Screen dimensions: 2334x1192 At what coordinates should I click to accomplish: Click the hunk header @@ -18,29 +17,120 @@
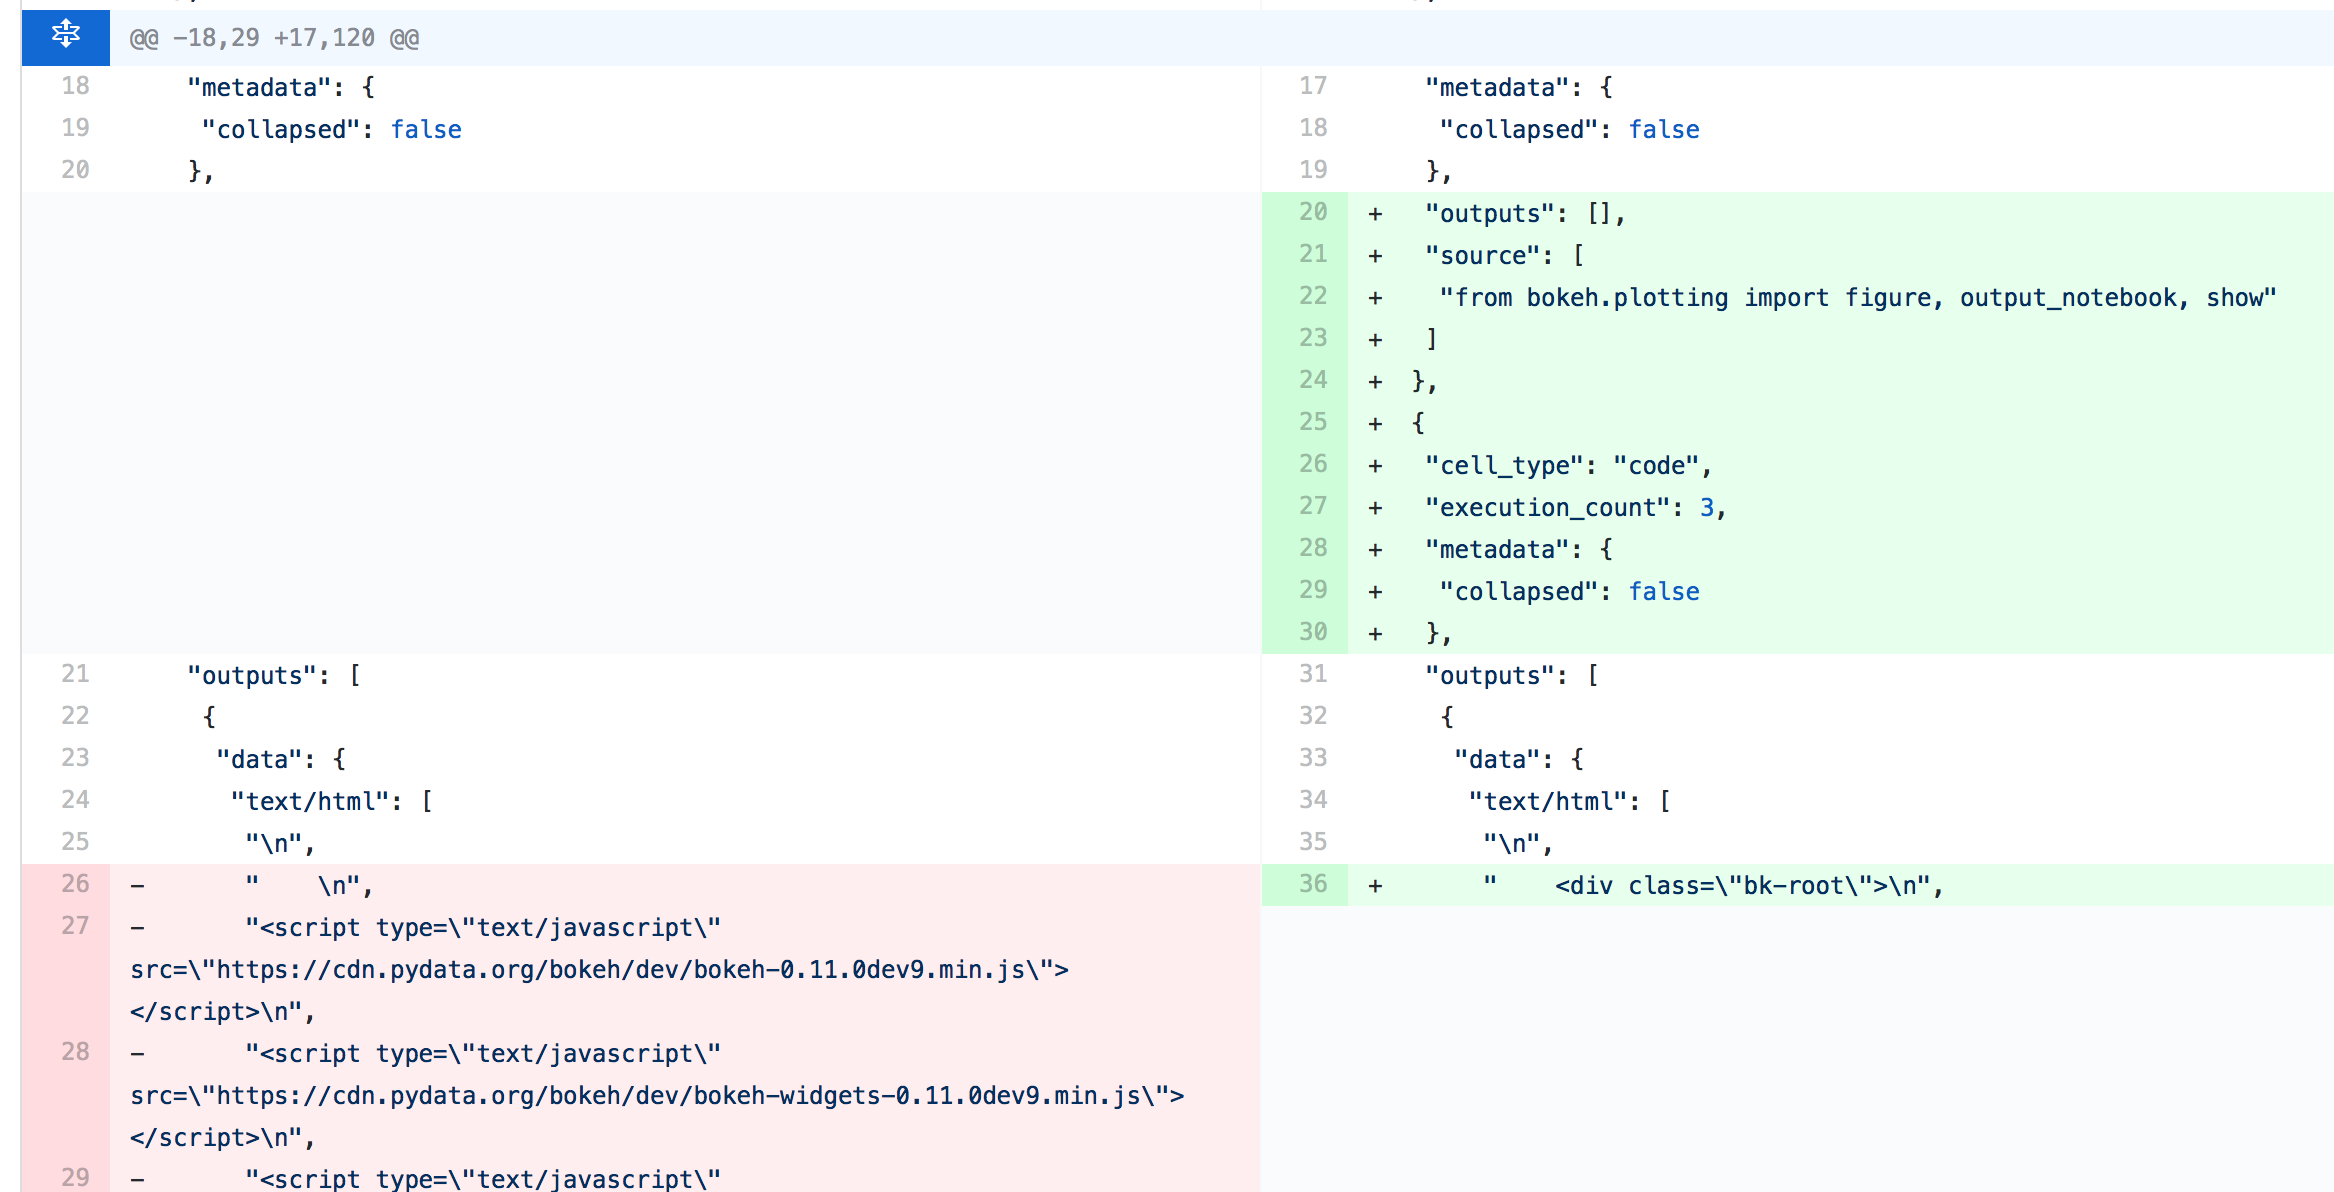click(274, 38)
